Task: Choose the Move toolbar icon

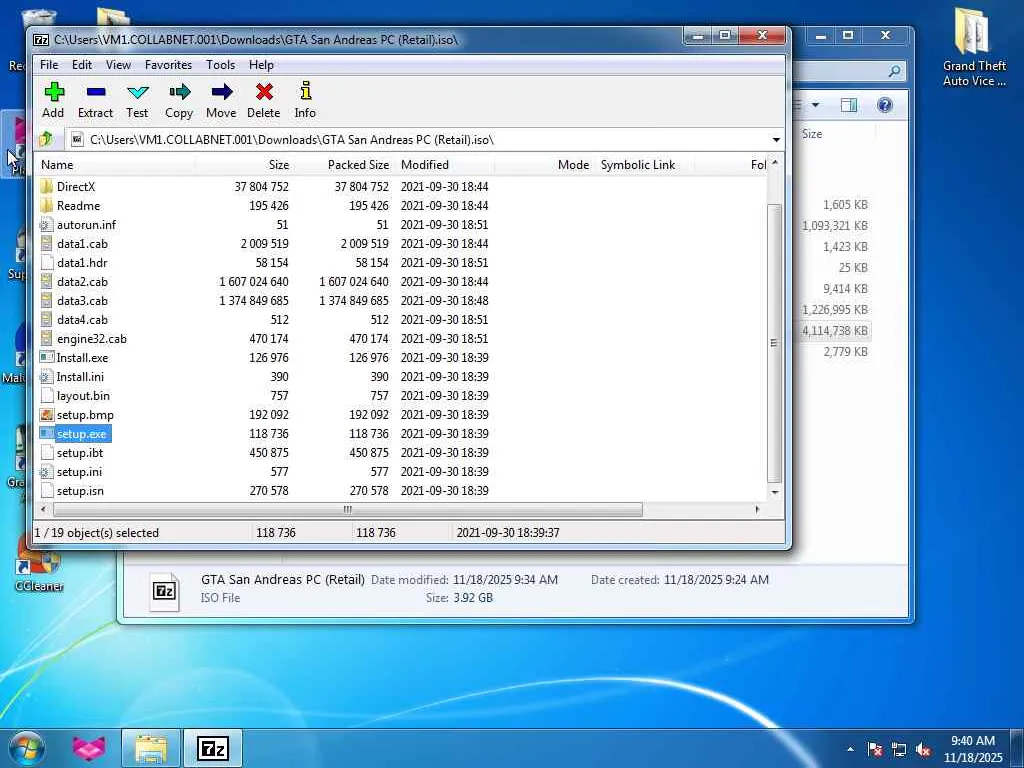Action: click(x=221, y=100)
